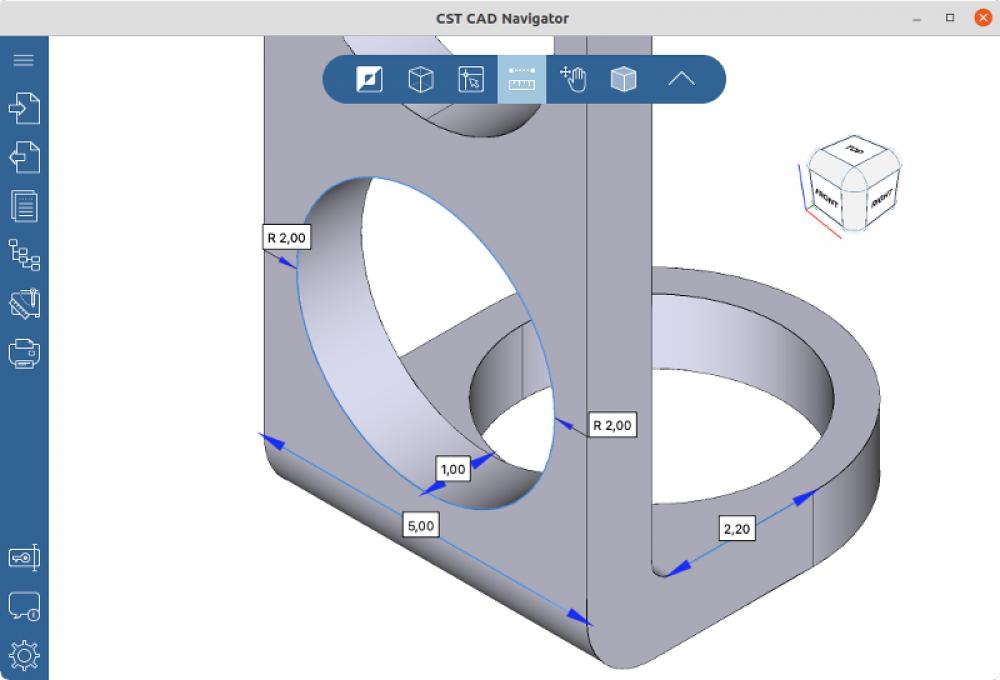1000x680 pixels.
Task: Click the document list icon in the sidebar
Action: 24,206
